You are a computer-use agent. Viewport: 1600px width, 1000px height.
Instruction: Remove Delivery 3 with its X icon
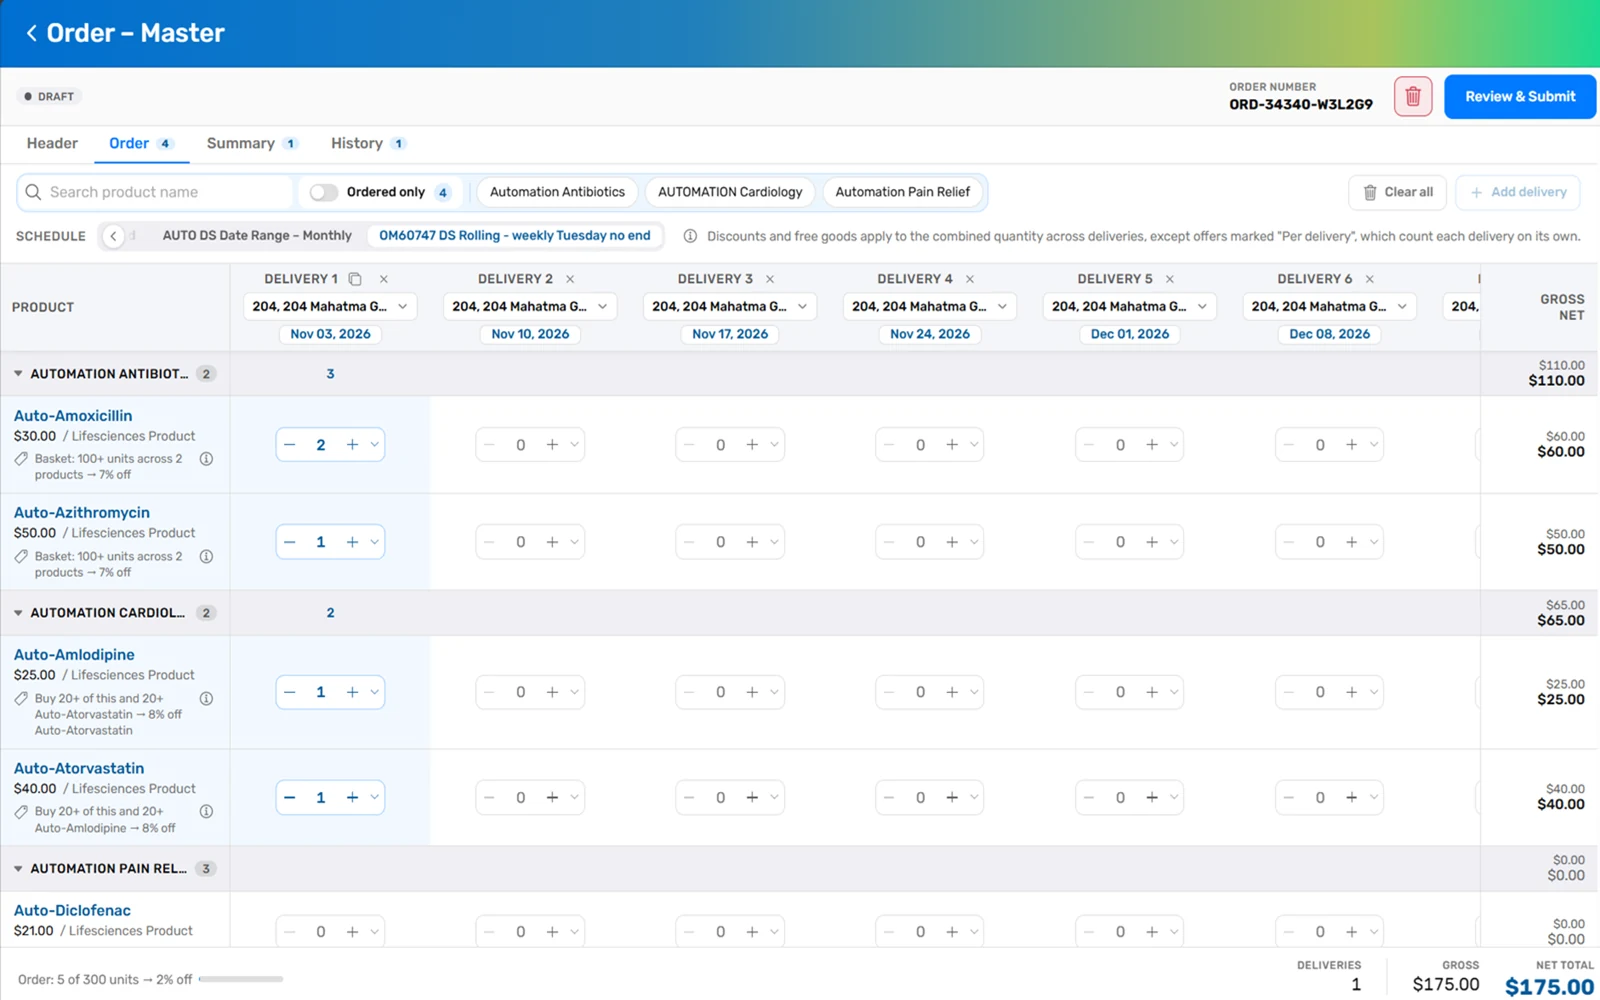coord(770,279)
